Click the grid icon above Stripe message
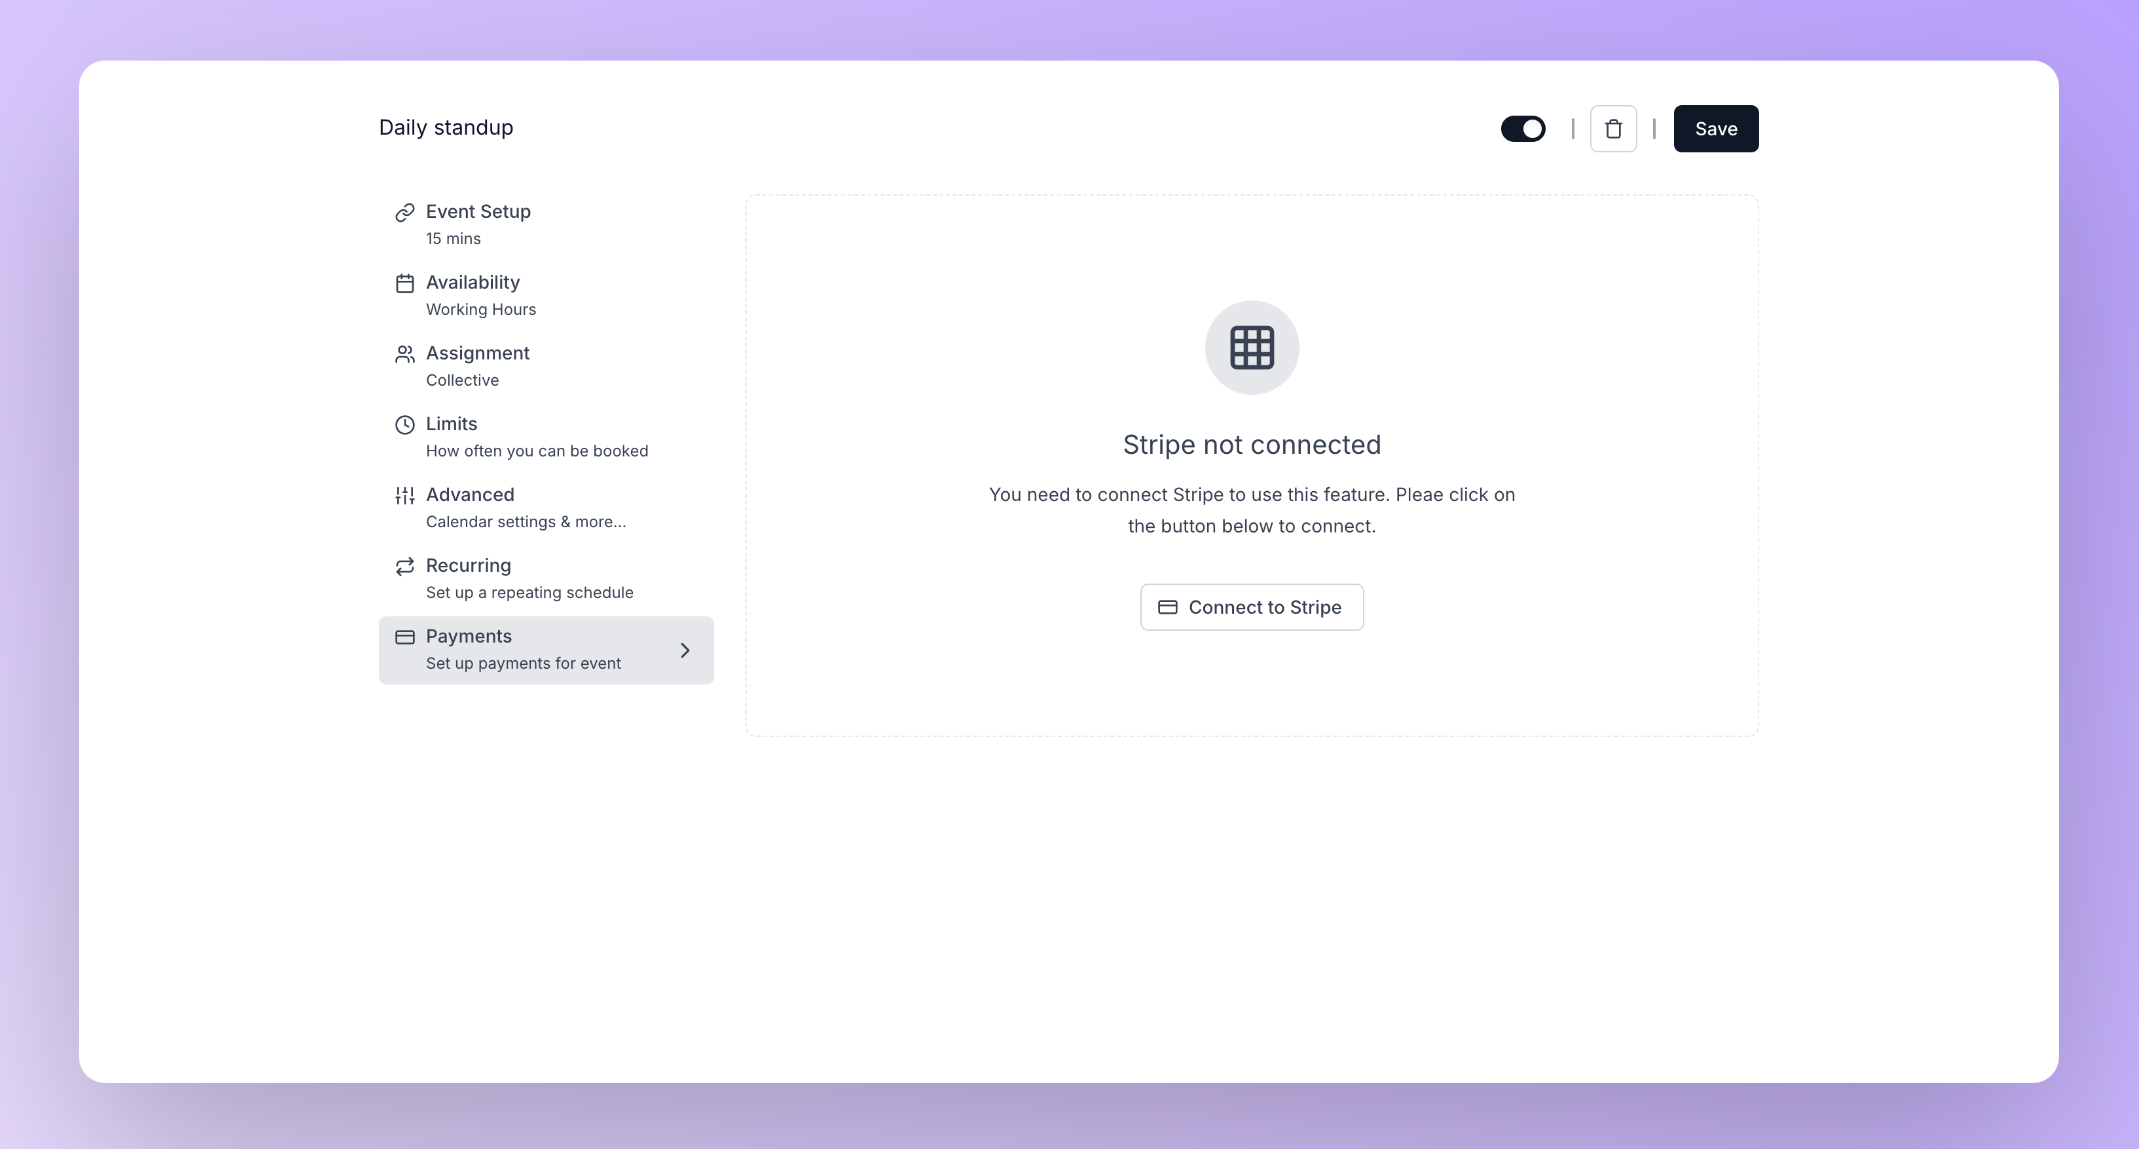Image resolution: width=2139 pixels, height=1149 pixels. click(1252, 347)
